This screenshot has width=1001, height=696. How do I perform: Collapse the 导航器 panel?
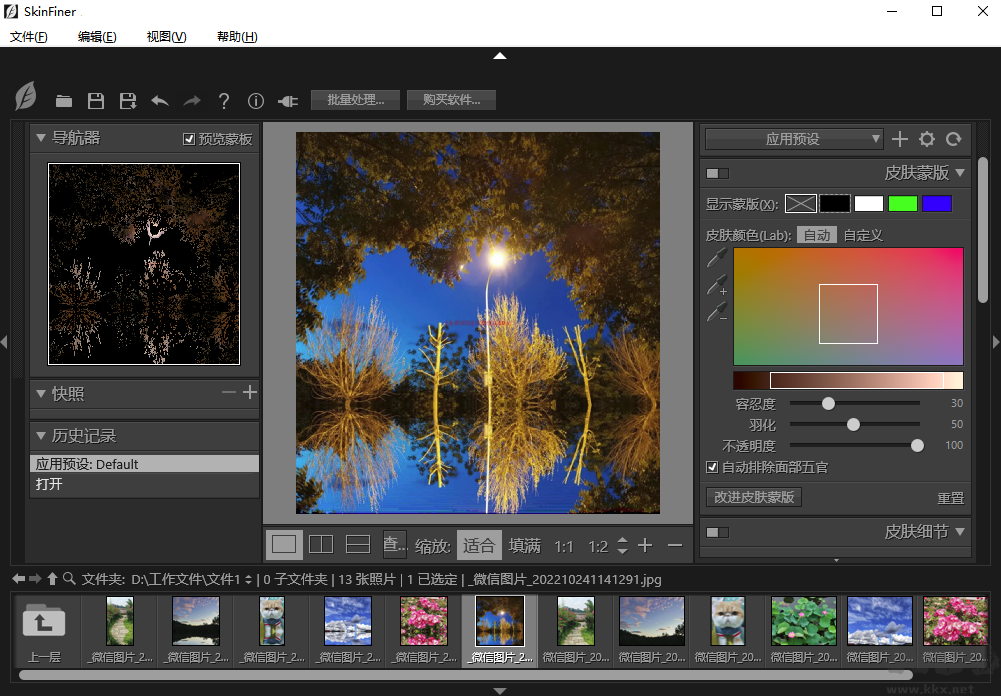point(41,138)
